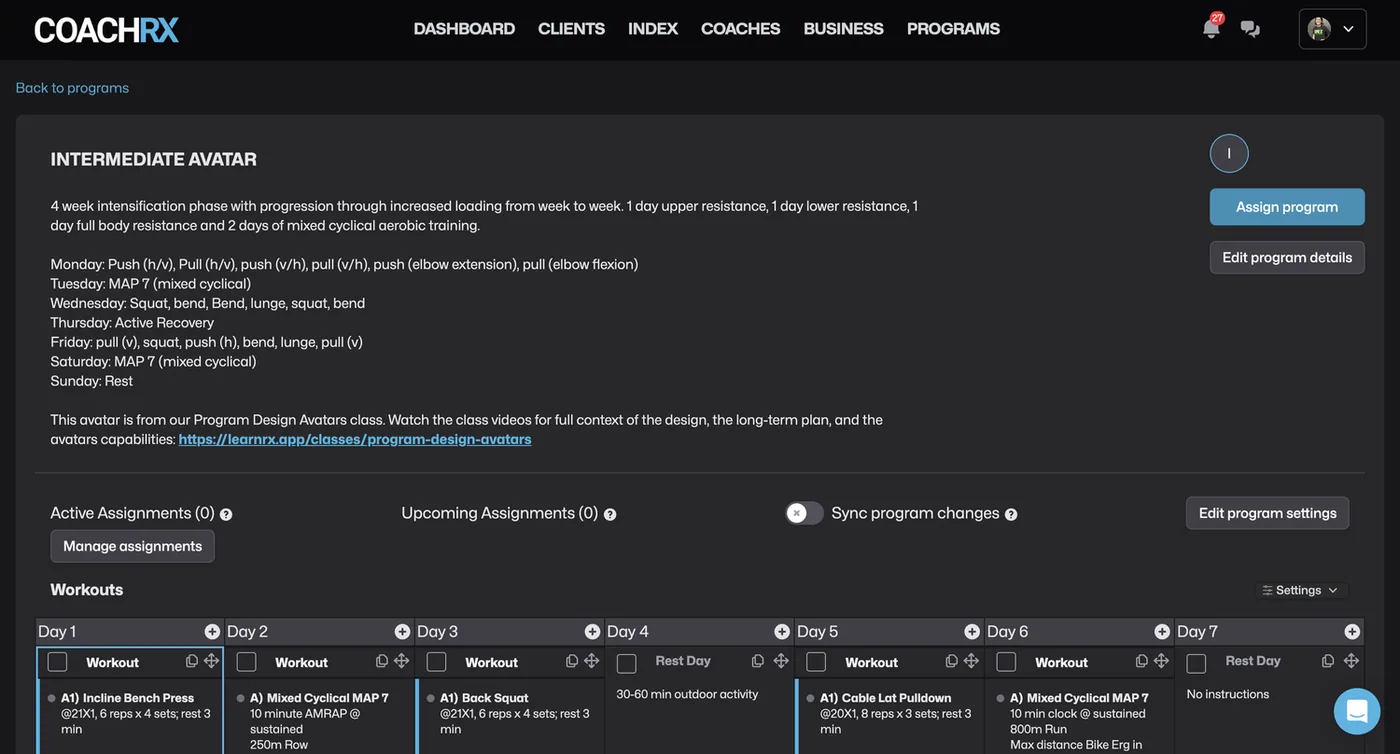Open the user profile dropdown

tap(1332, 29)
